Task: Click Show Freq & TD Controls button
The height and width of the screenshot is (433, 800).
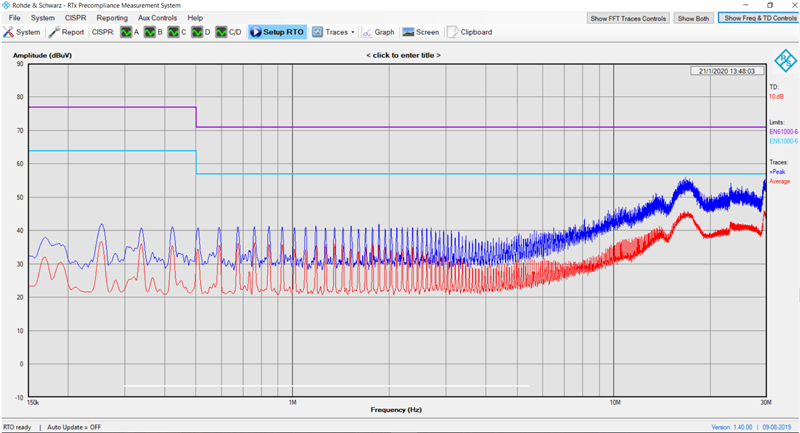Action: 760,18
